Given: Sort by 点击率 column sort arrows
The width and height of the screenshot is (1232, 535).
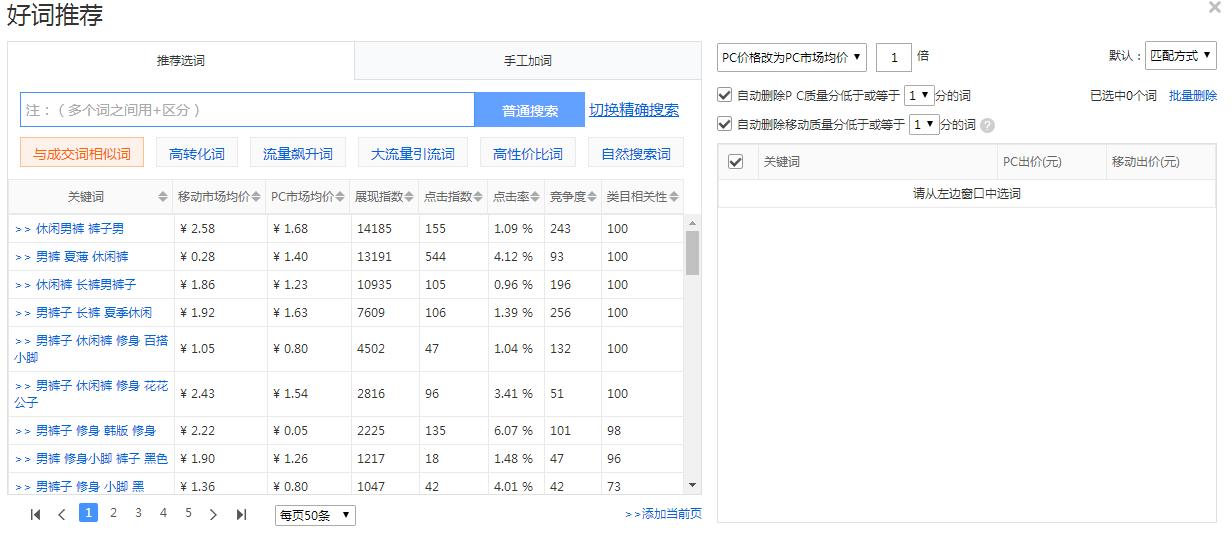Looking at the screenshot, I should [x=537, y=197].
